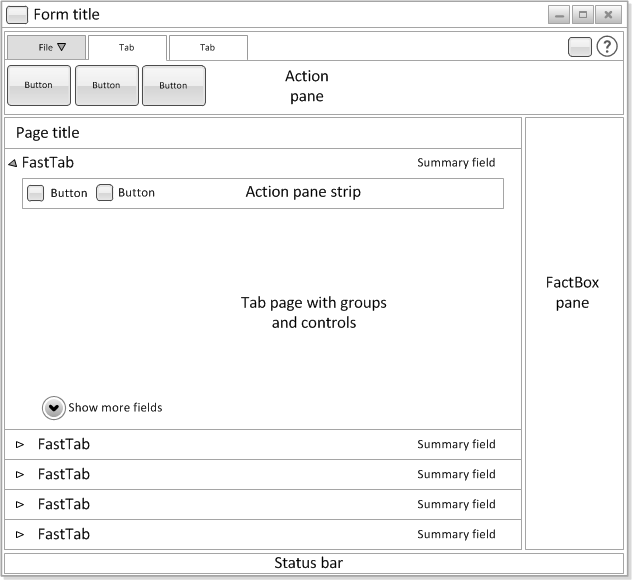Click the round Show more fields arrow icon

tap(54, 408)
